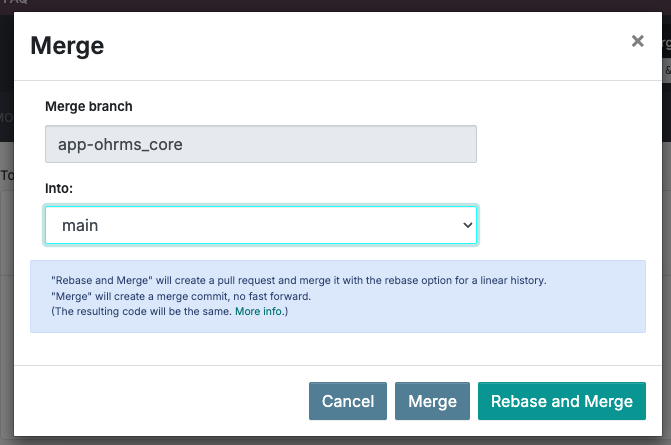Screen dimensions: 671x445
Task: Open the More info link
Action: coord(258,313)
